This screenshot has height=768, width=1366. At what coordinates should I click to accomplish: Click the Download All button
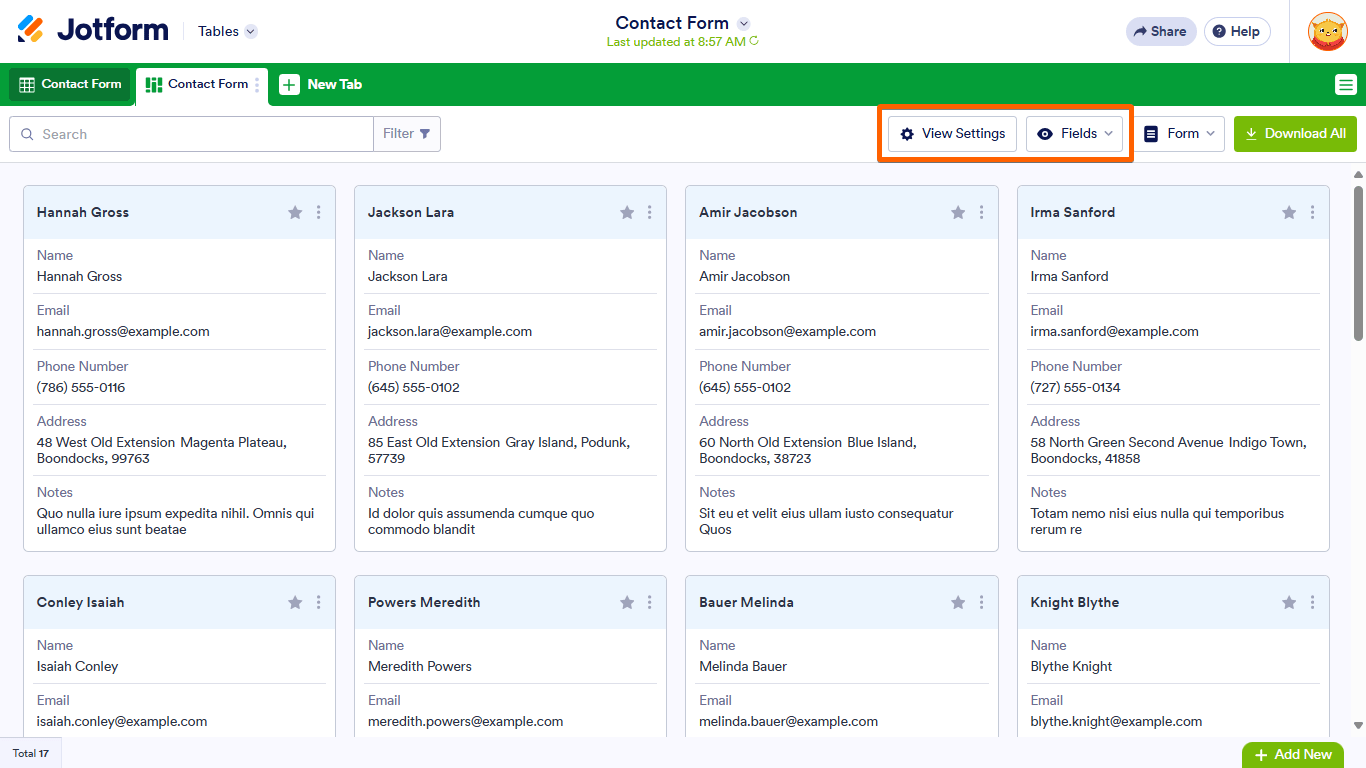pyautogui.click(x=1295, y=134)
